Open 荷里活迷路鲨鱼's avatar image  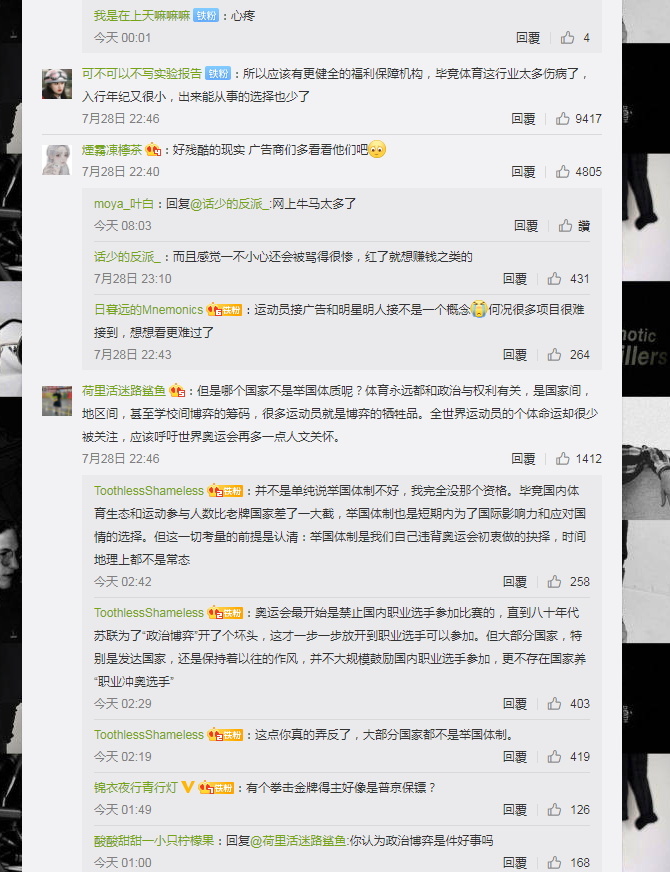point(57,401)
